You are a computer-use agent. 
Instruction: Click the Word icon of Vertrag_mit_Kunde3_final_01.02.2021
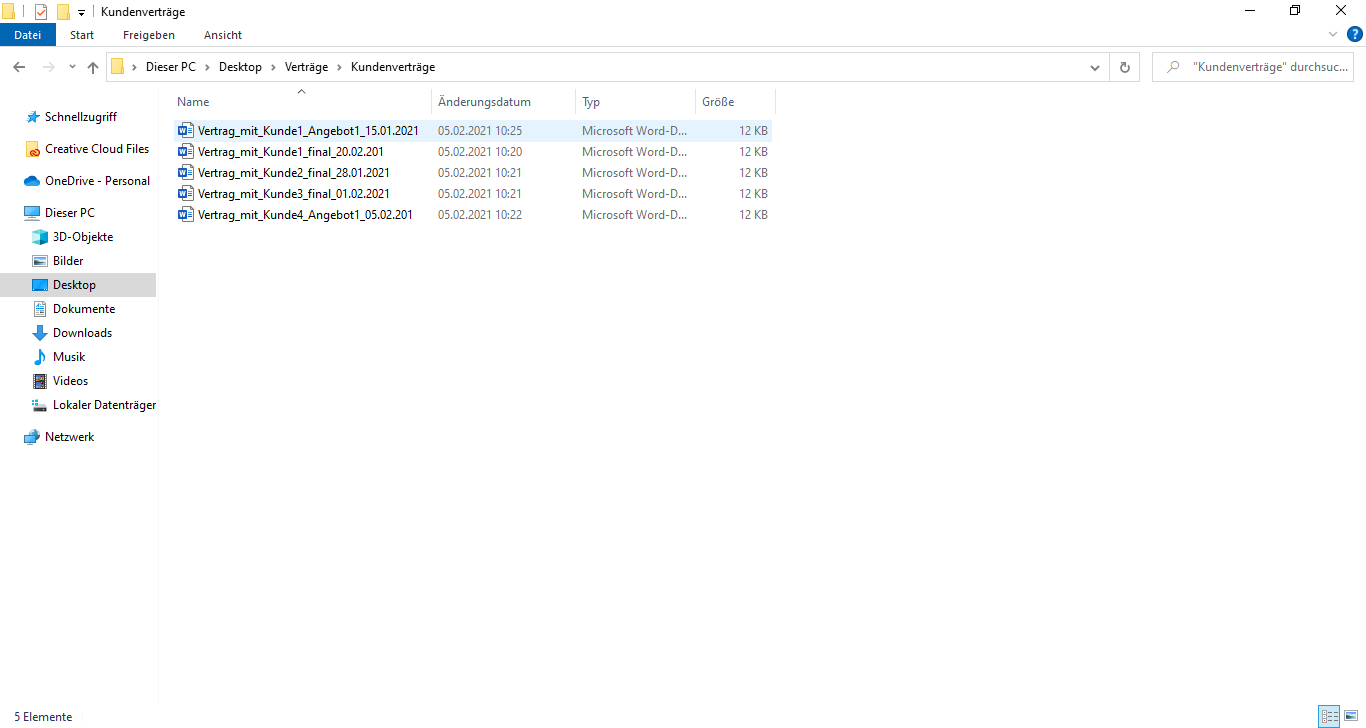[185, 194]
